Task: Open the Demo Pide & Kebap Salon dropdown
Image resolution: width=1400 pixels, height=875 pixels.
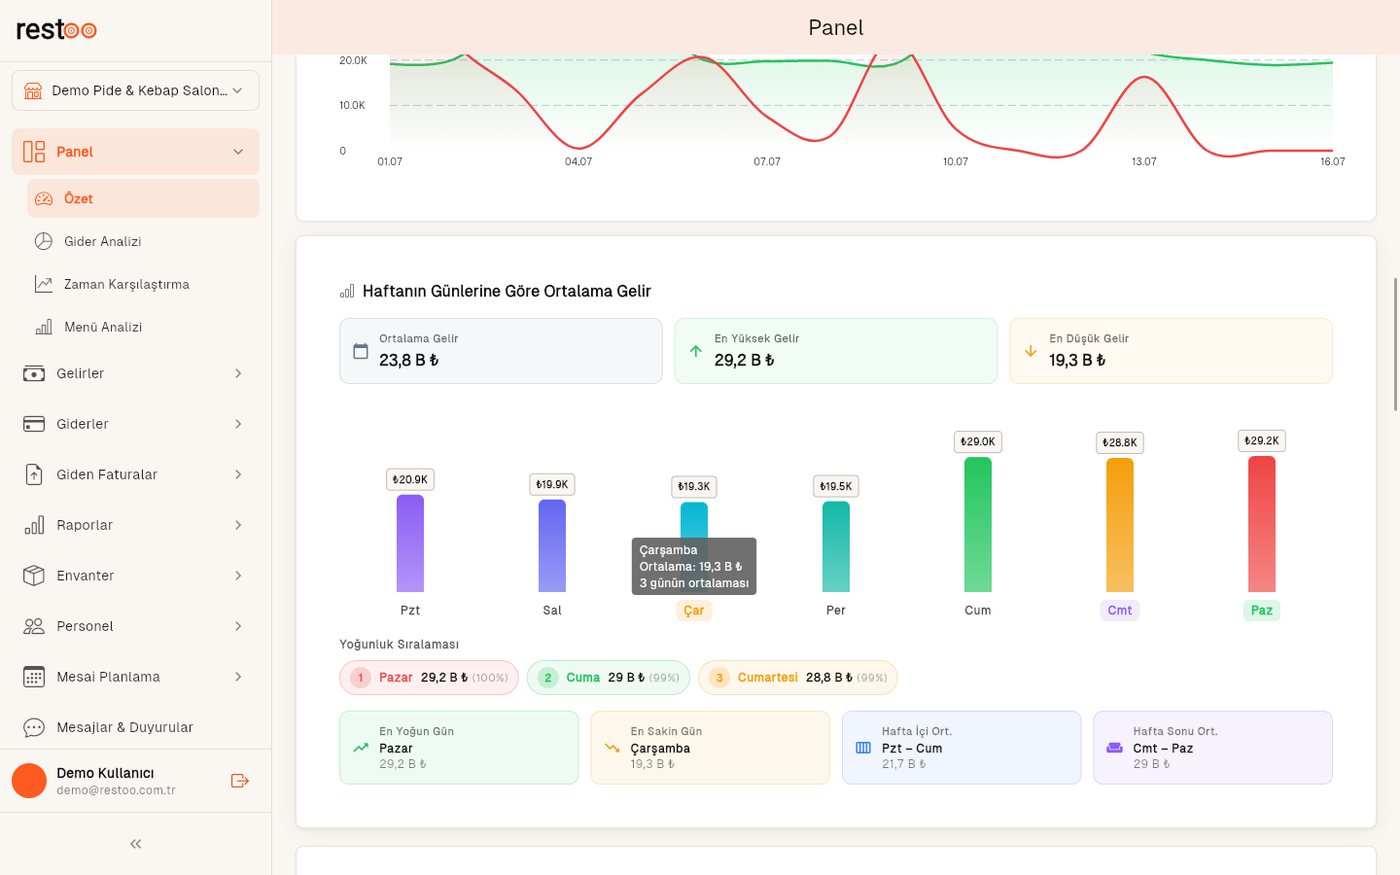Action: pyautogui.click(x=136, y=91)
